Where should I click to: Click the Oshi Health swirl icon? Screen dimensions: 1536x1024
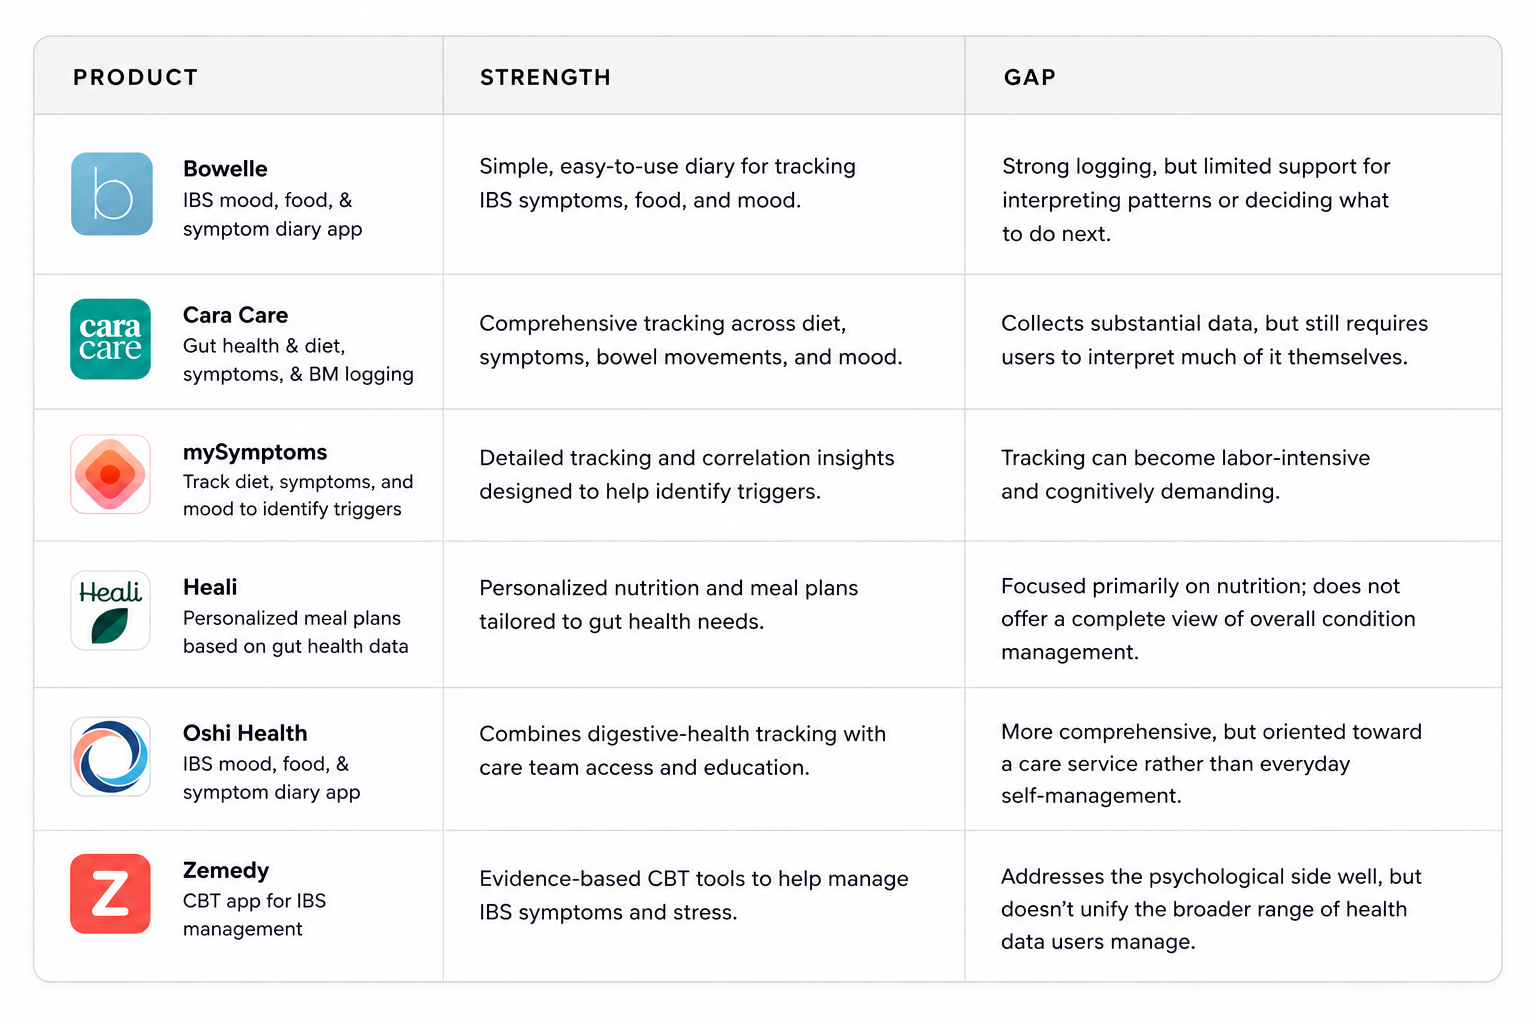(111, 756)
